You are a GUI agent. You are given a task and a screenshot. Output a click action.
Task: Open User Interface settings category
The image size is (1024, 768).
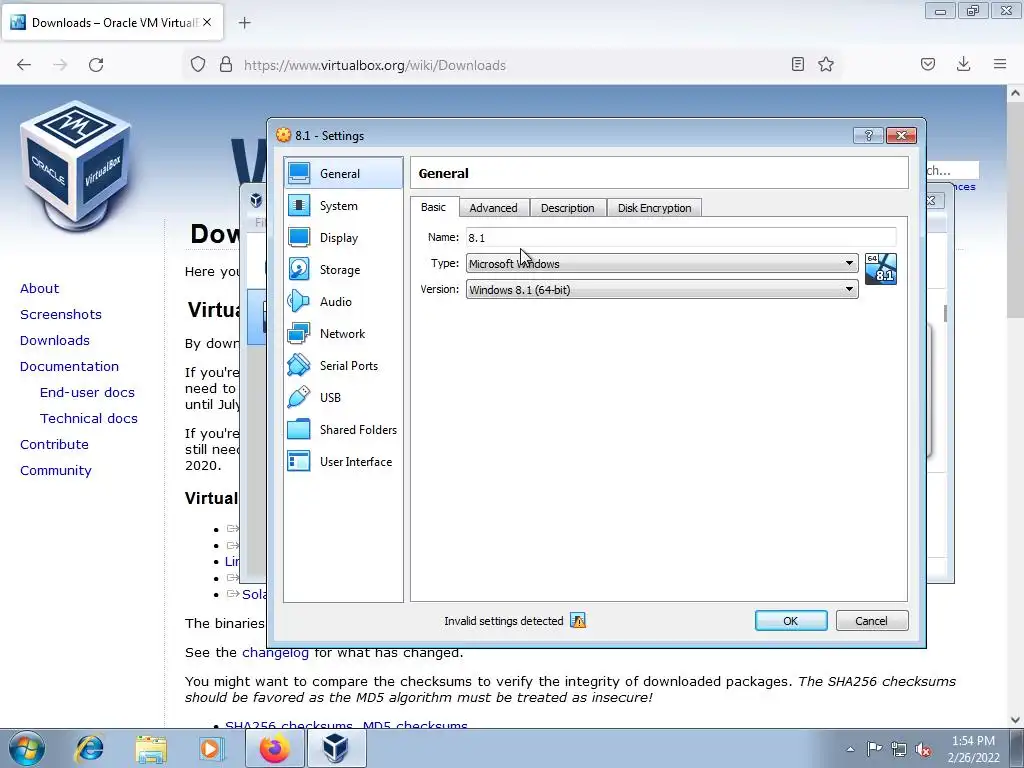(x=344, y=462)
